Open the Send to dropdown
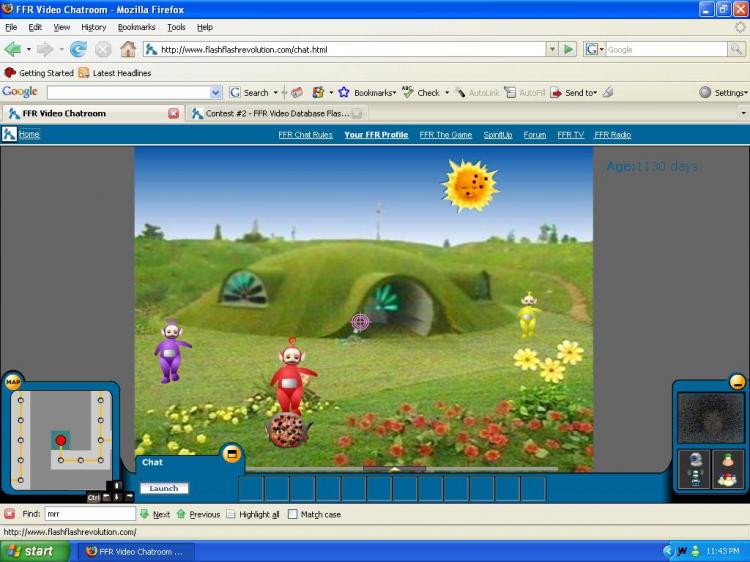 click(x=595, y=93)
